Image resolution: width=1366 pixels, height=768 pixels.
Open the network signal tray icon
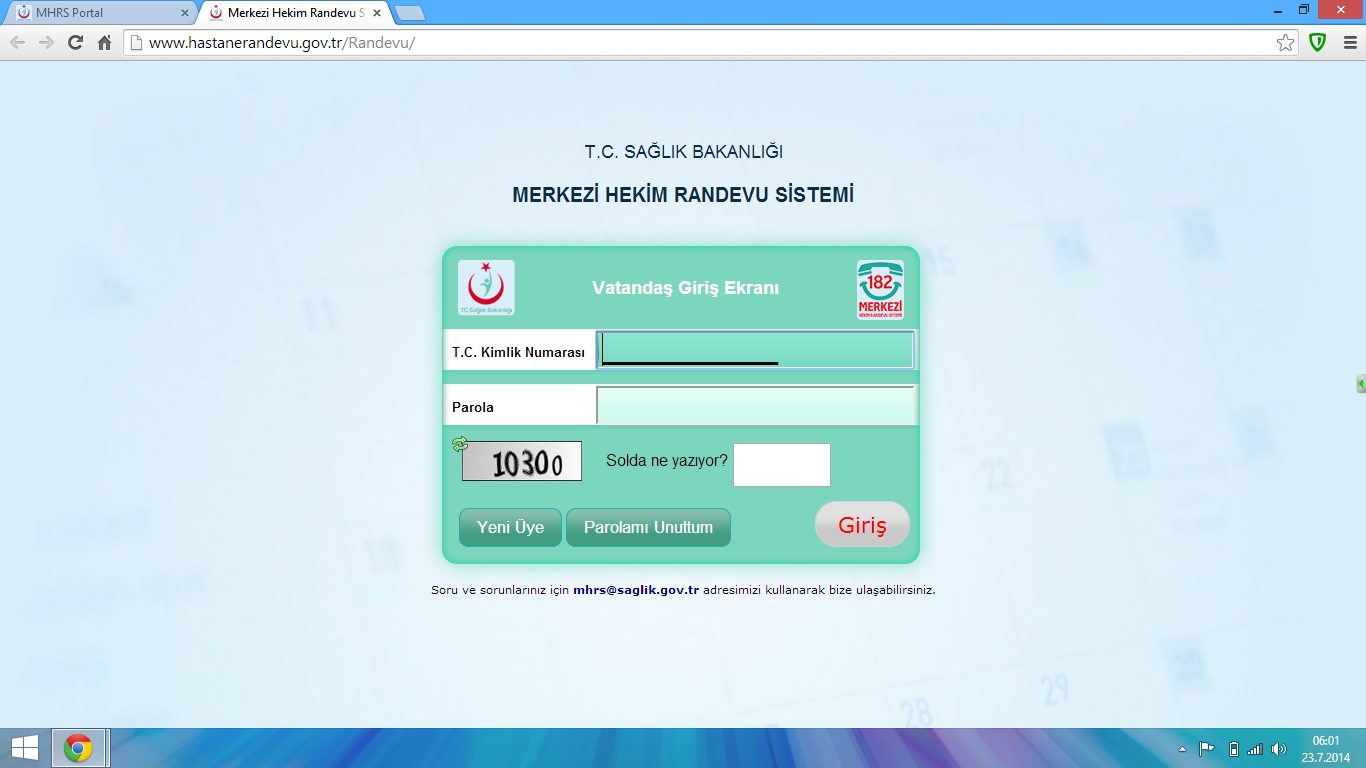(1255, 749)
